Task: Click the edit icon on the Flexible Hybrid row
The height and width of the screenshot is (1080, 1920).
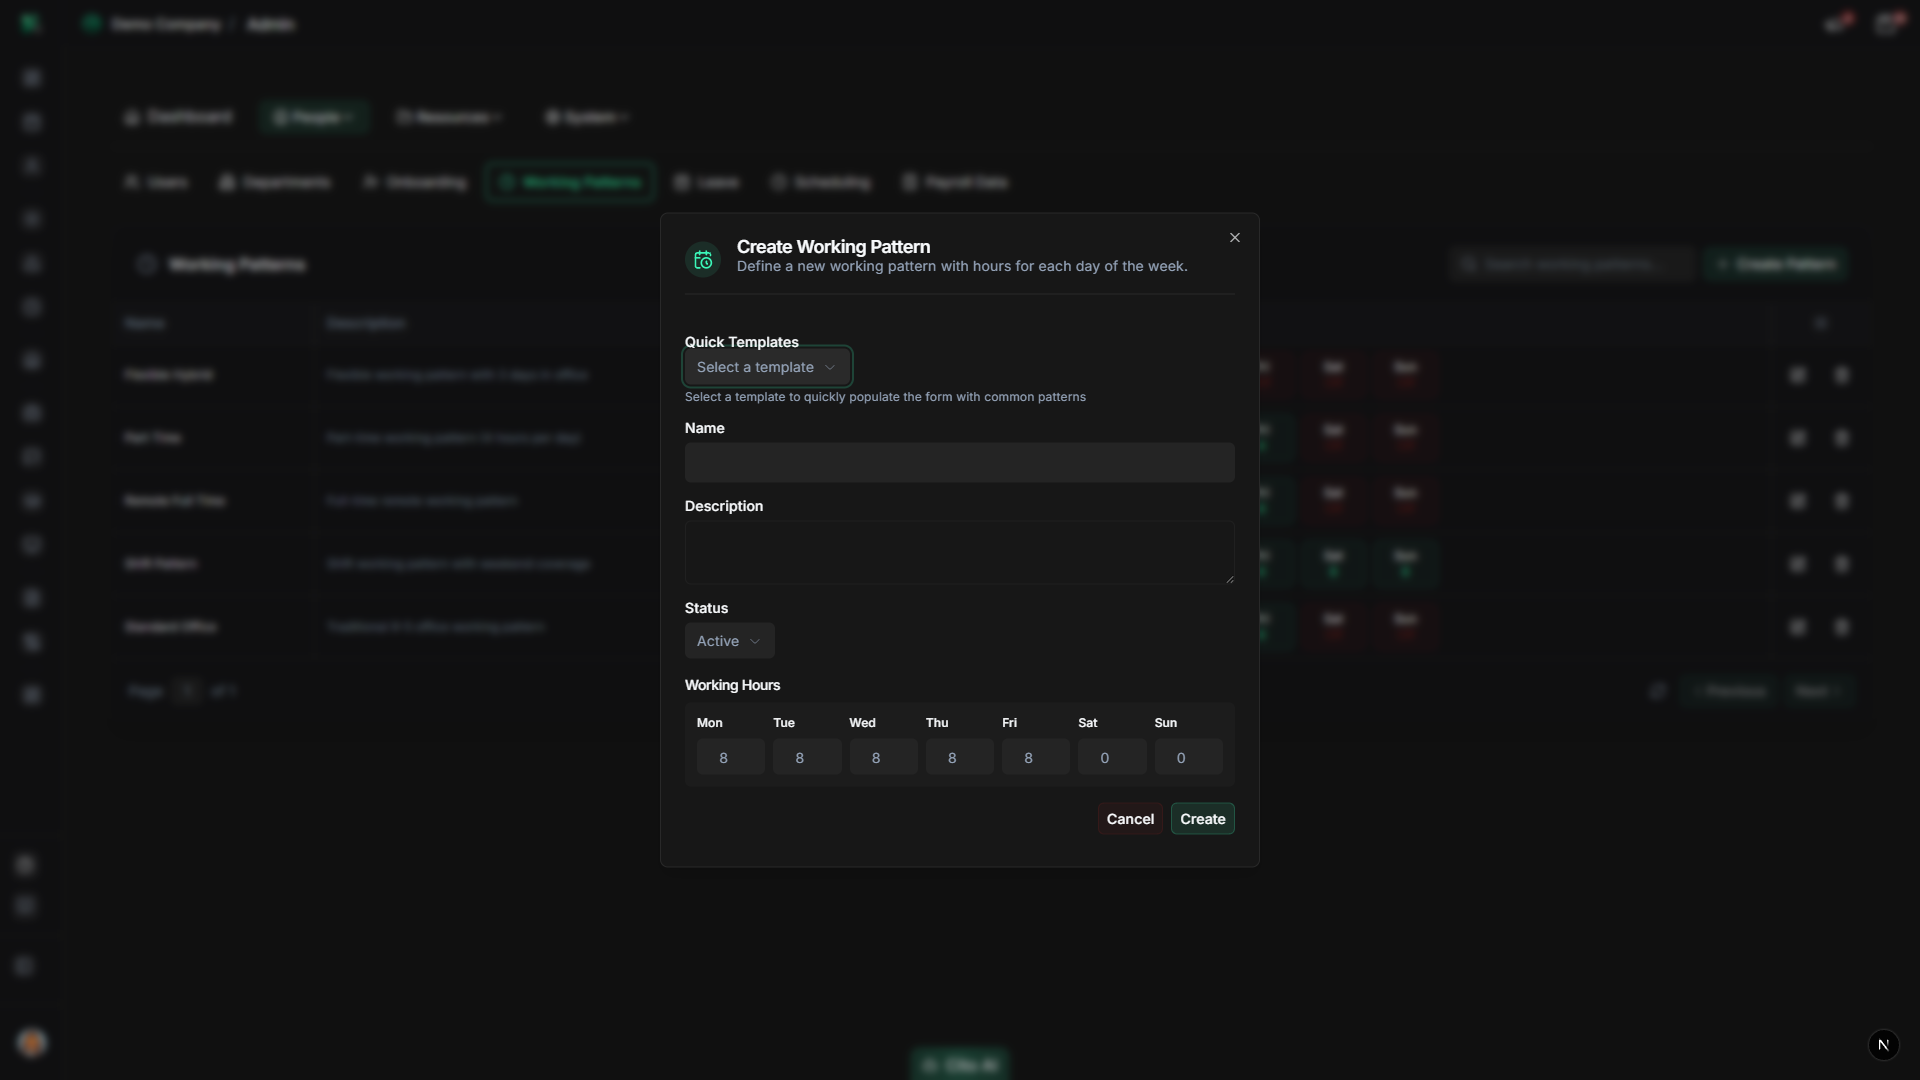Action: pyautogui.click(x=1797, y=374)
